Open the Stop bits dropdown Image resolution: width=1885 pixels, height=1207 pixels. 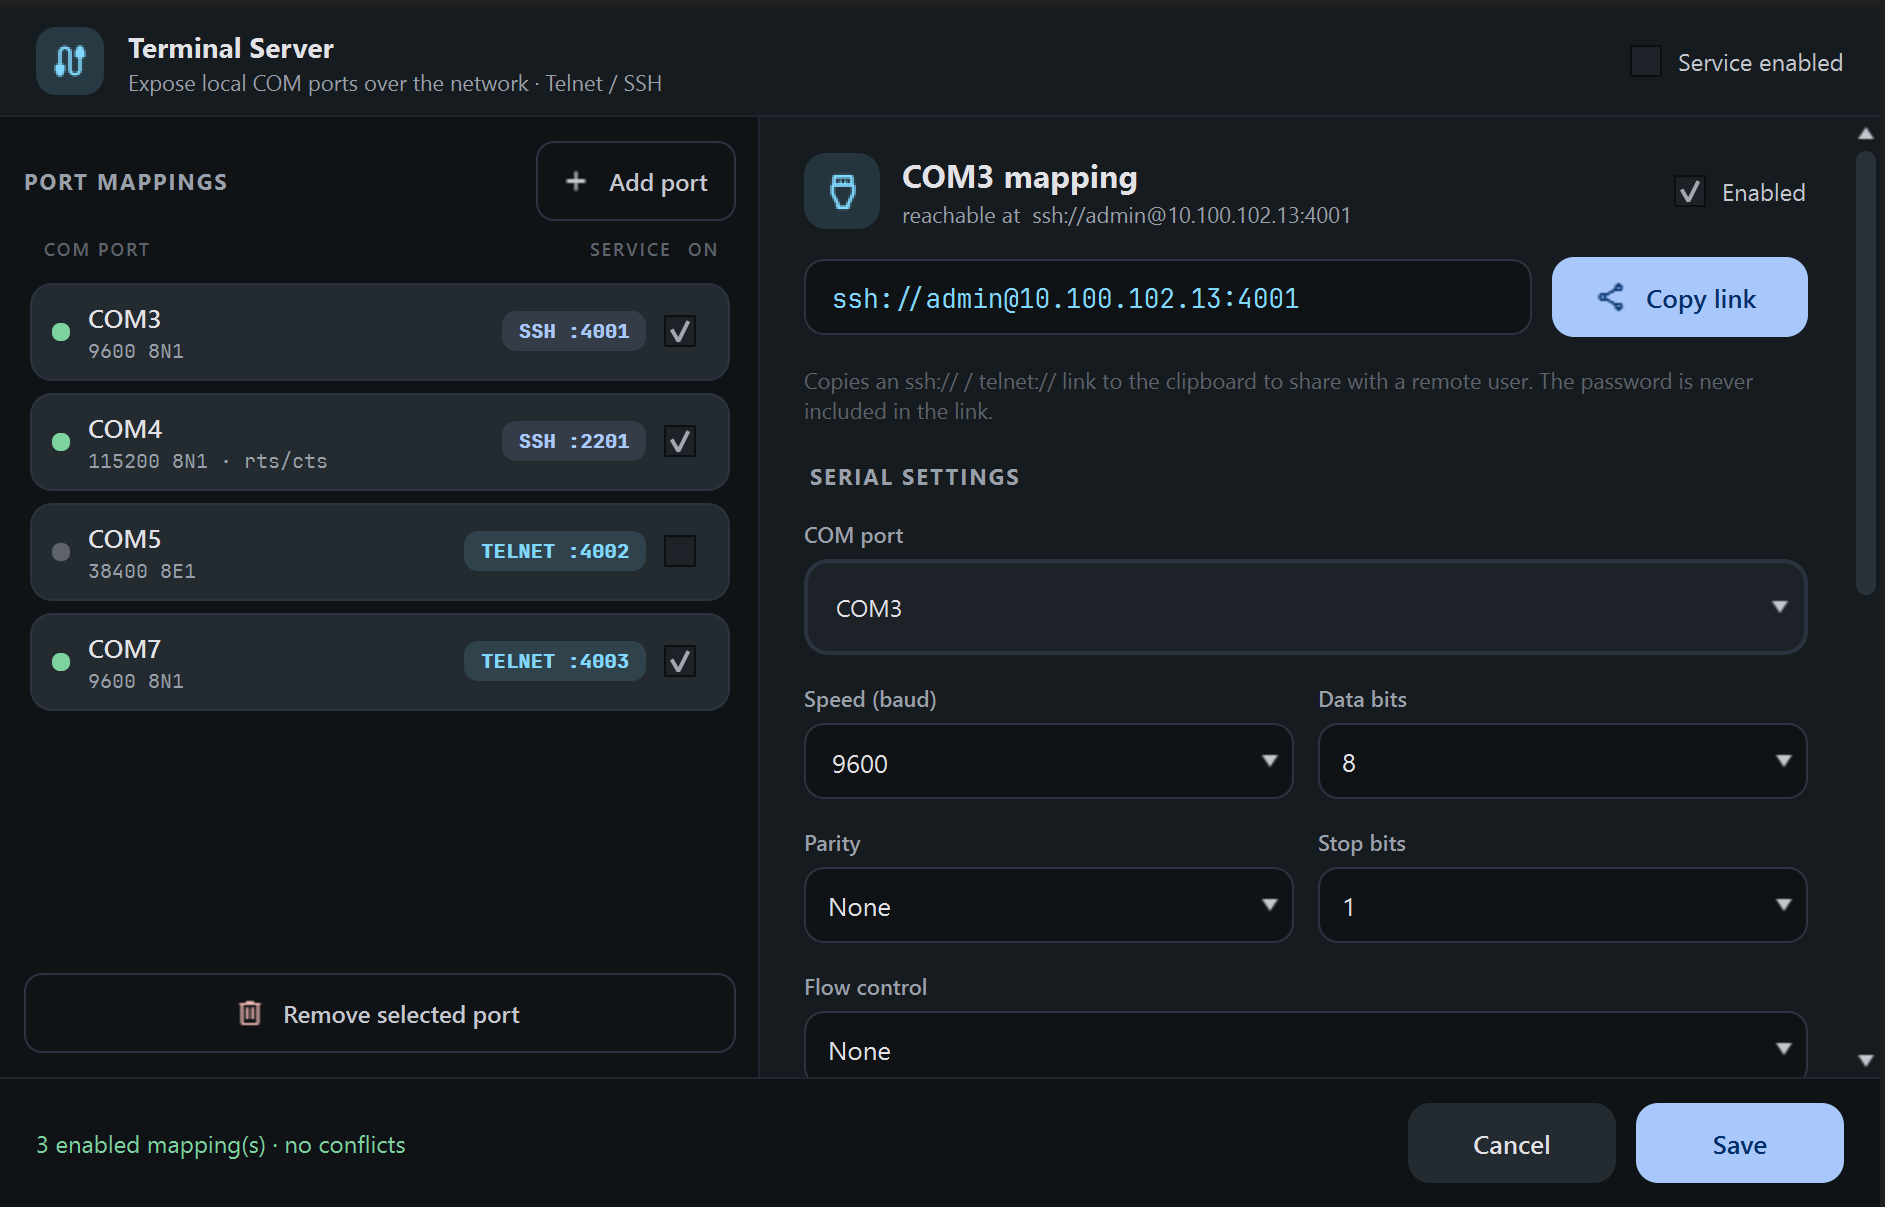(x=1562, y=906)
